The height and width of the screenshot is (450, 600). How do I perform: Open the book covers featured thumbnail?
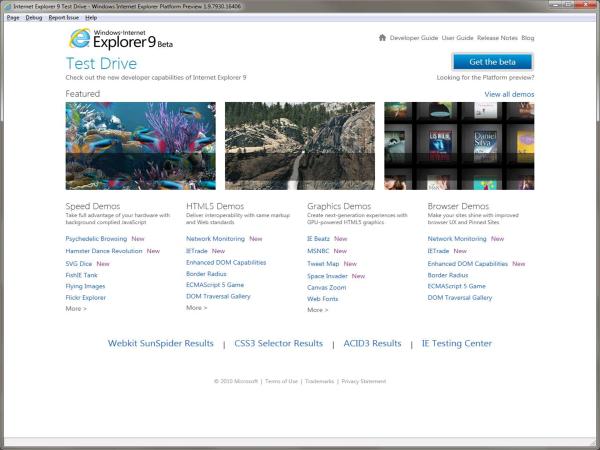coord(459,146)
